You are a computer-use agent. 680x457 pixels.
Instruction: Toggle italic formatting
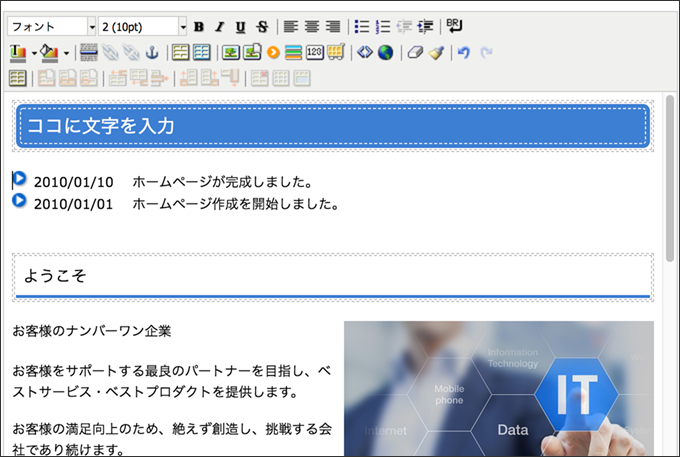(220, 27)
